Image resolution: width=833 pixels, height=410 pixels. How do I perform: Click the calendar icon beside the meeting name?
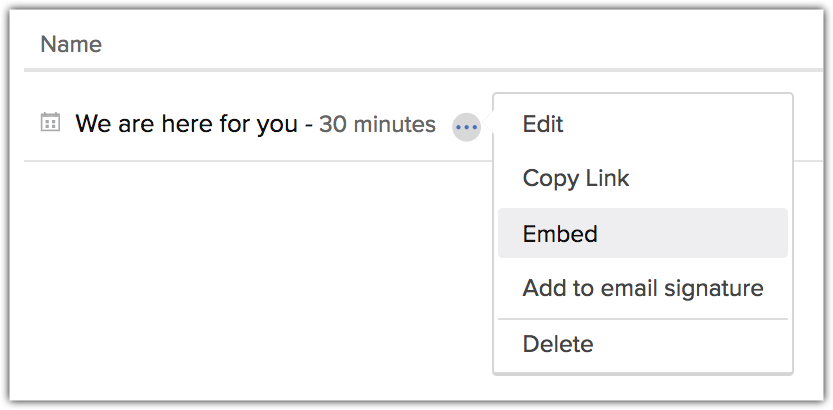50,123
